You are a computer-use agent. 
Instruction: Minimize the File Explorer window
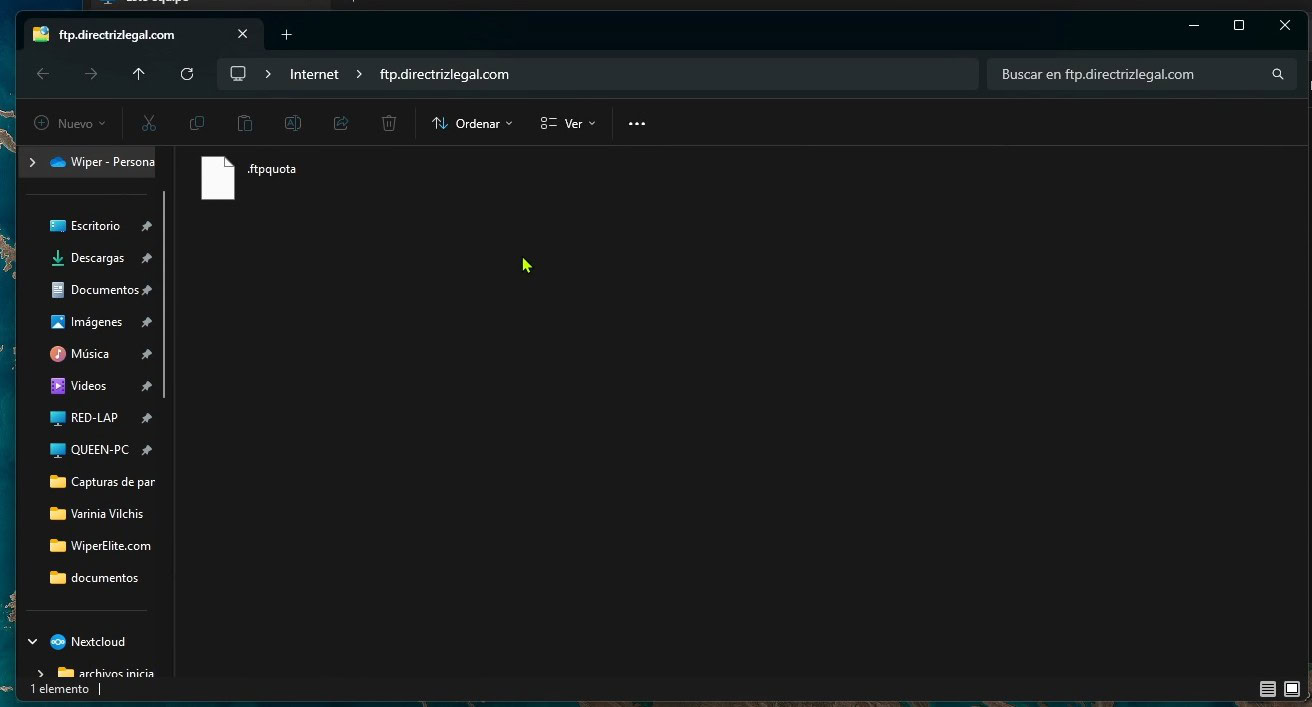tap(1193, 25)
